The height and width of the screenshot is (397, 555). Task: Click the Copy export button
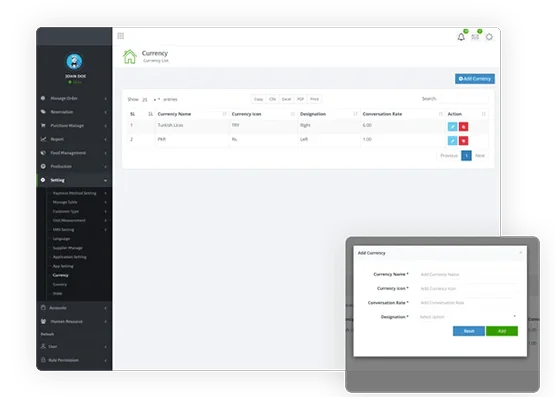[258, 99]
